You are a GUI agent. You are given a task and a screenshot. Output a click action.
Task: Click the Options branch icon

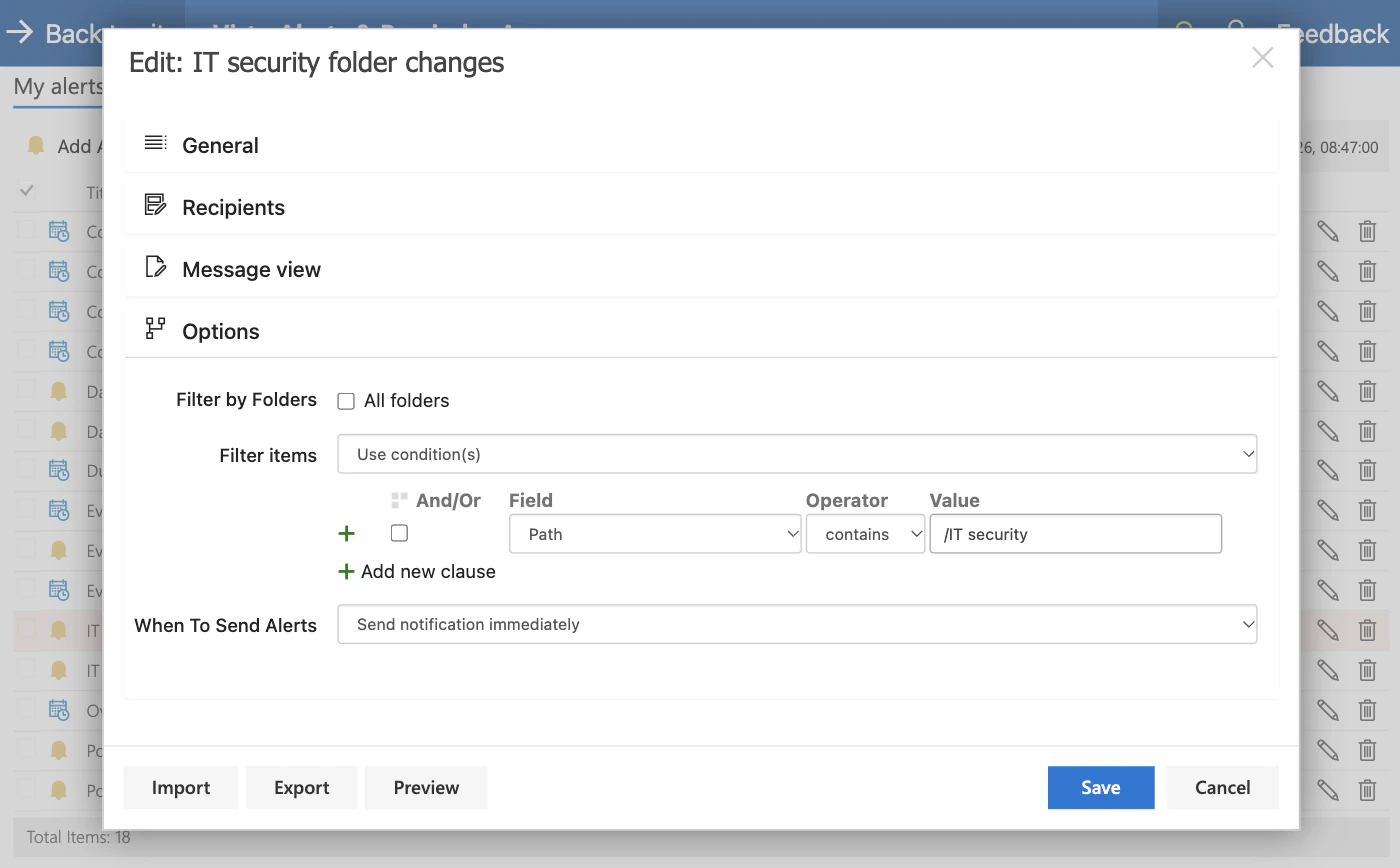coord(155,329)
